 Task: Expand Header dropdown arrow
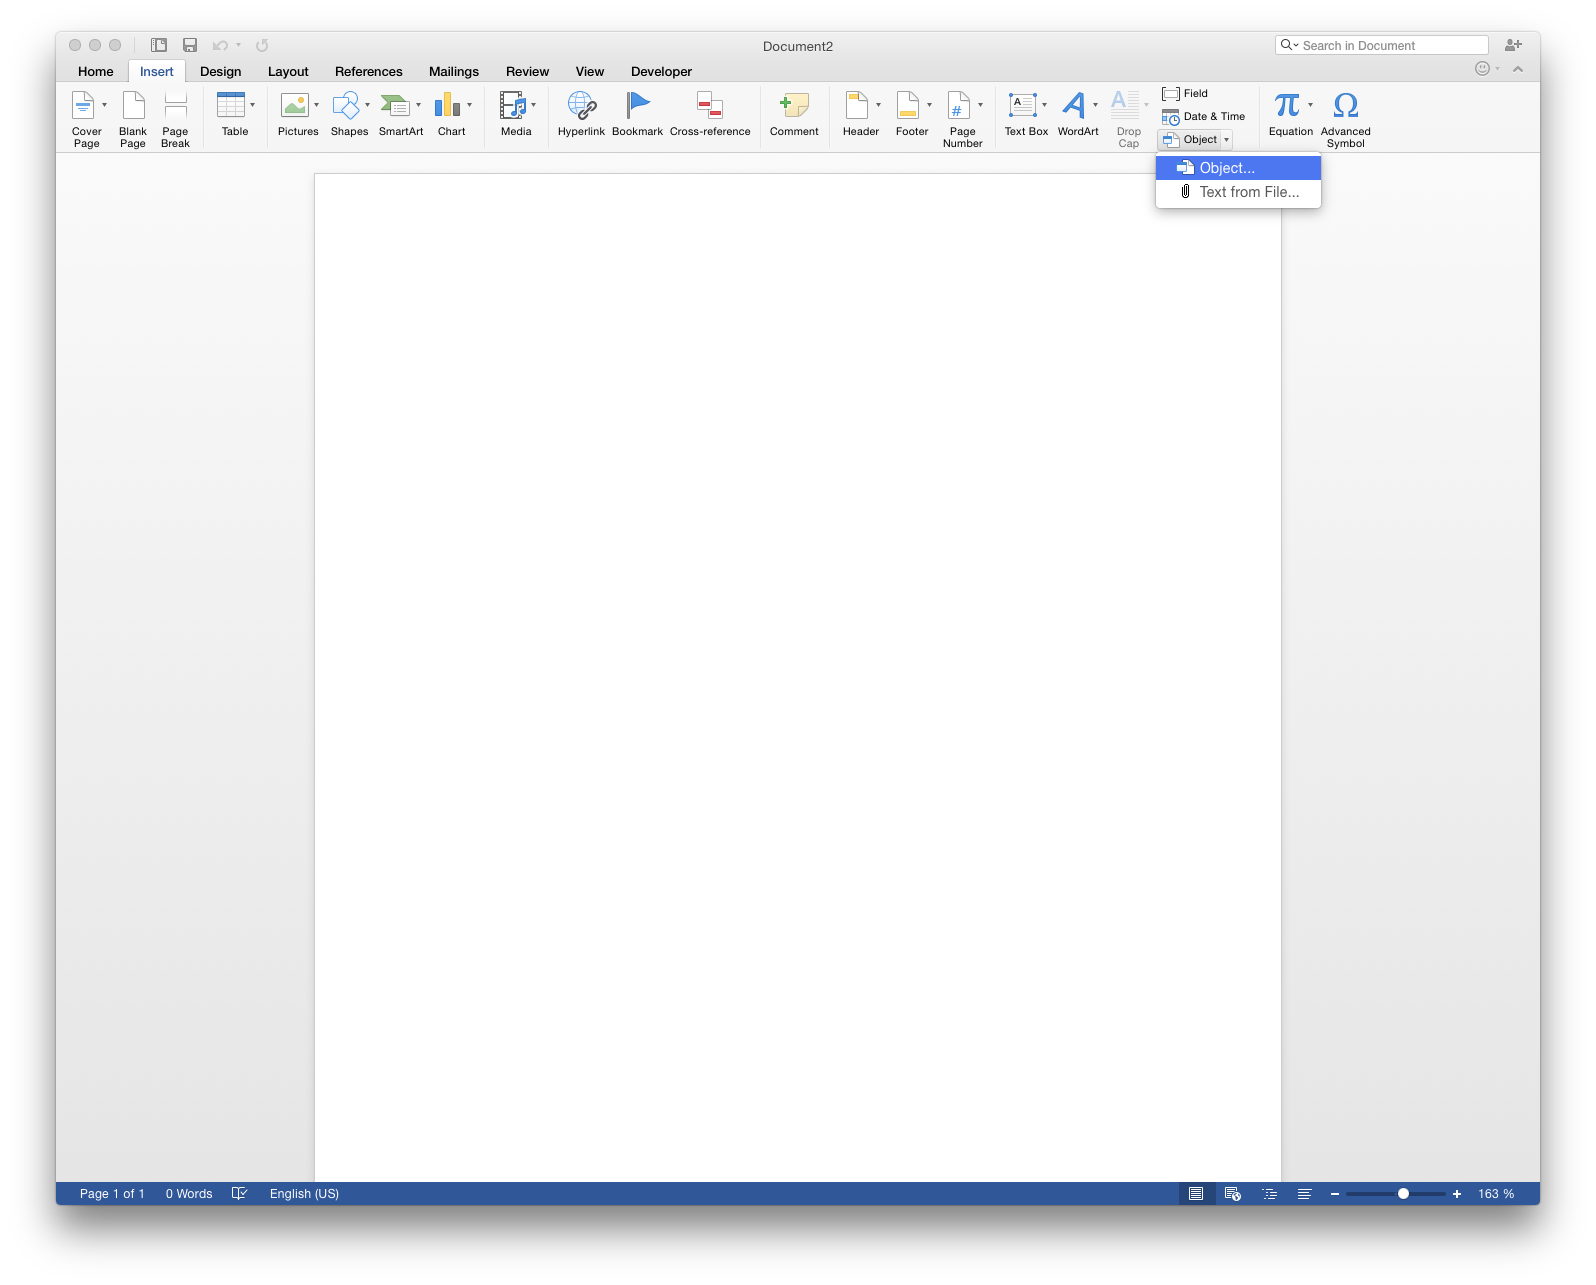coord(878,105)
